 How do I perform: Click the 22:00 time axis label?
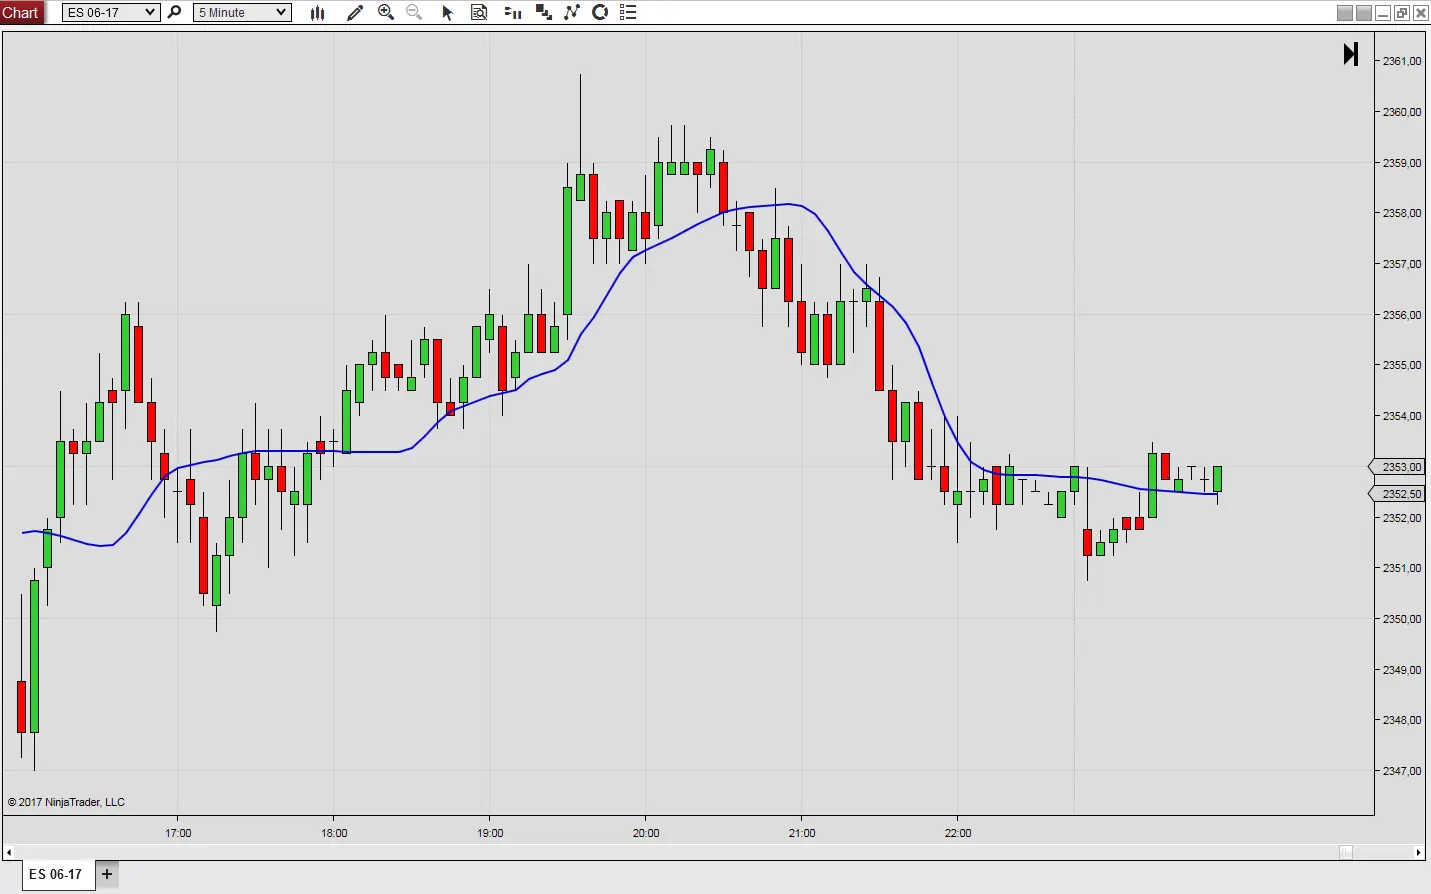coord(958,833)
